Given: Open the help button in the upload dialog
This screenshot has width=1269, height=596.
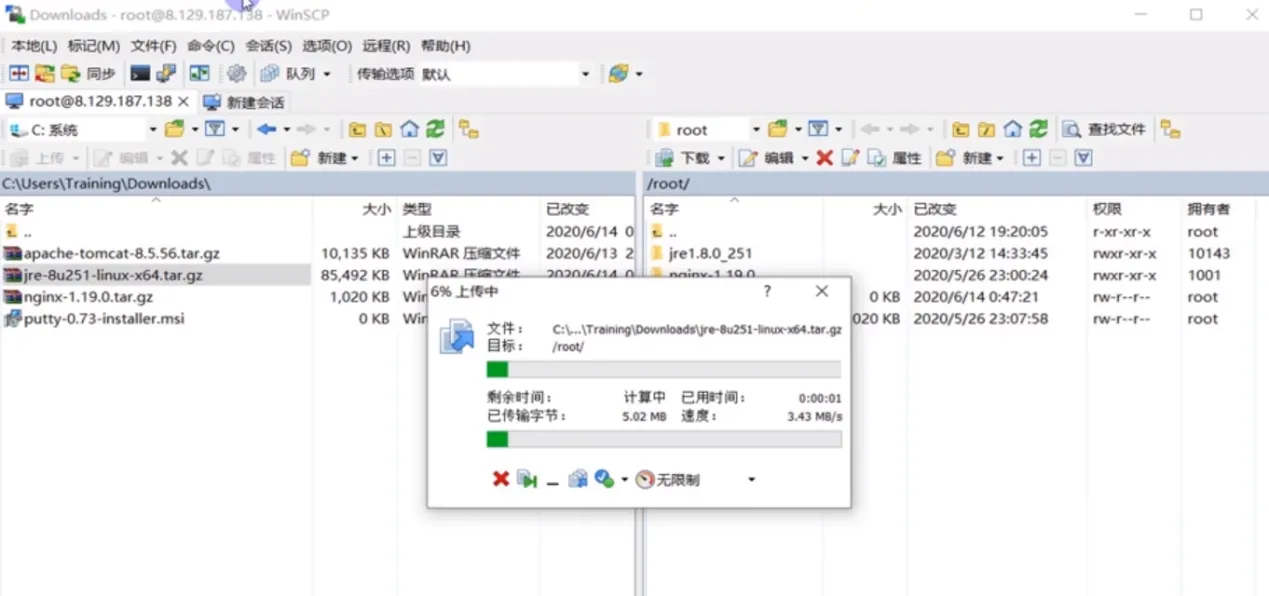Looking at the screenshot, I should point(767,291).
